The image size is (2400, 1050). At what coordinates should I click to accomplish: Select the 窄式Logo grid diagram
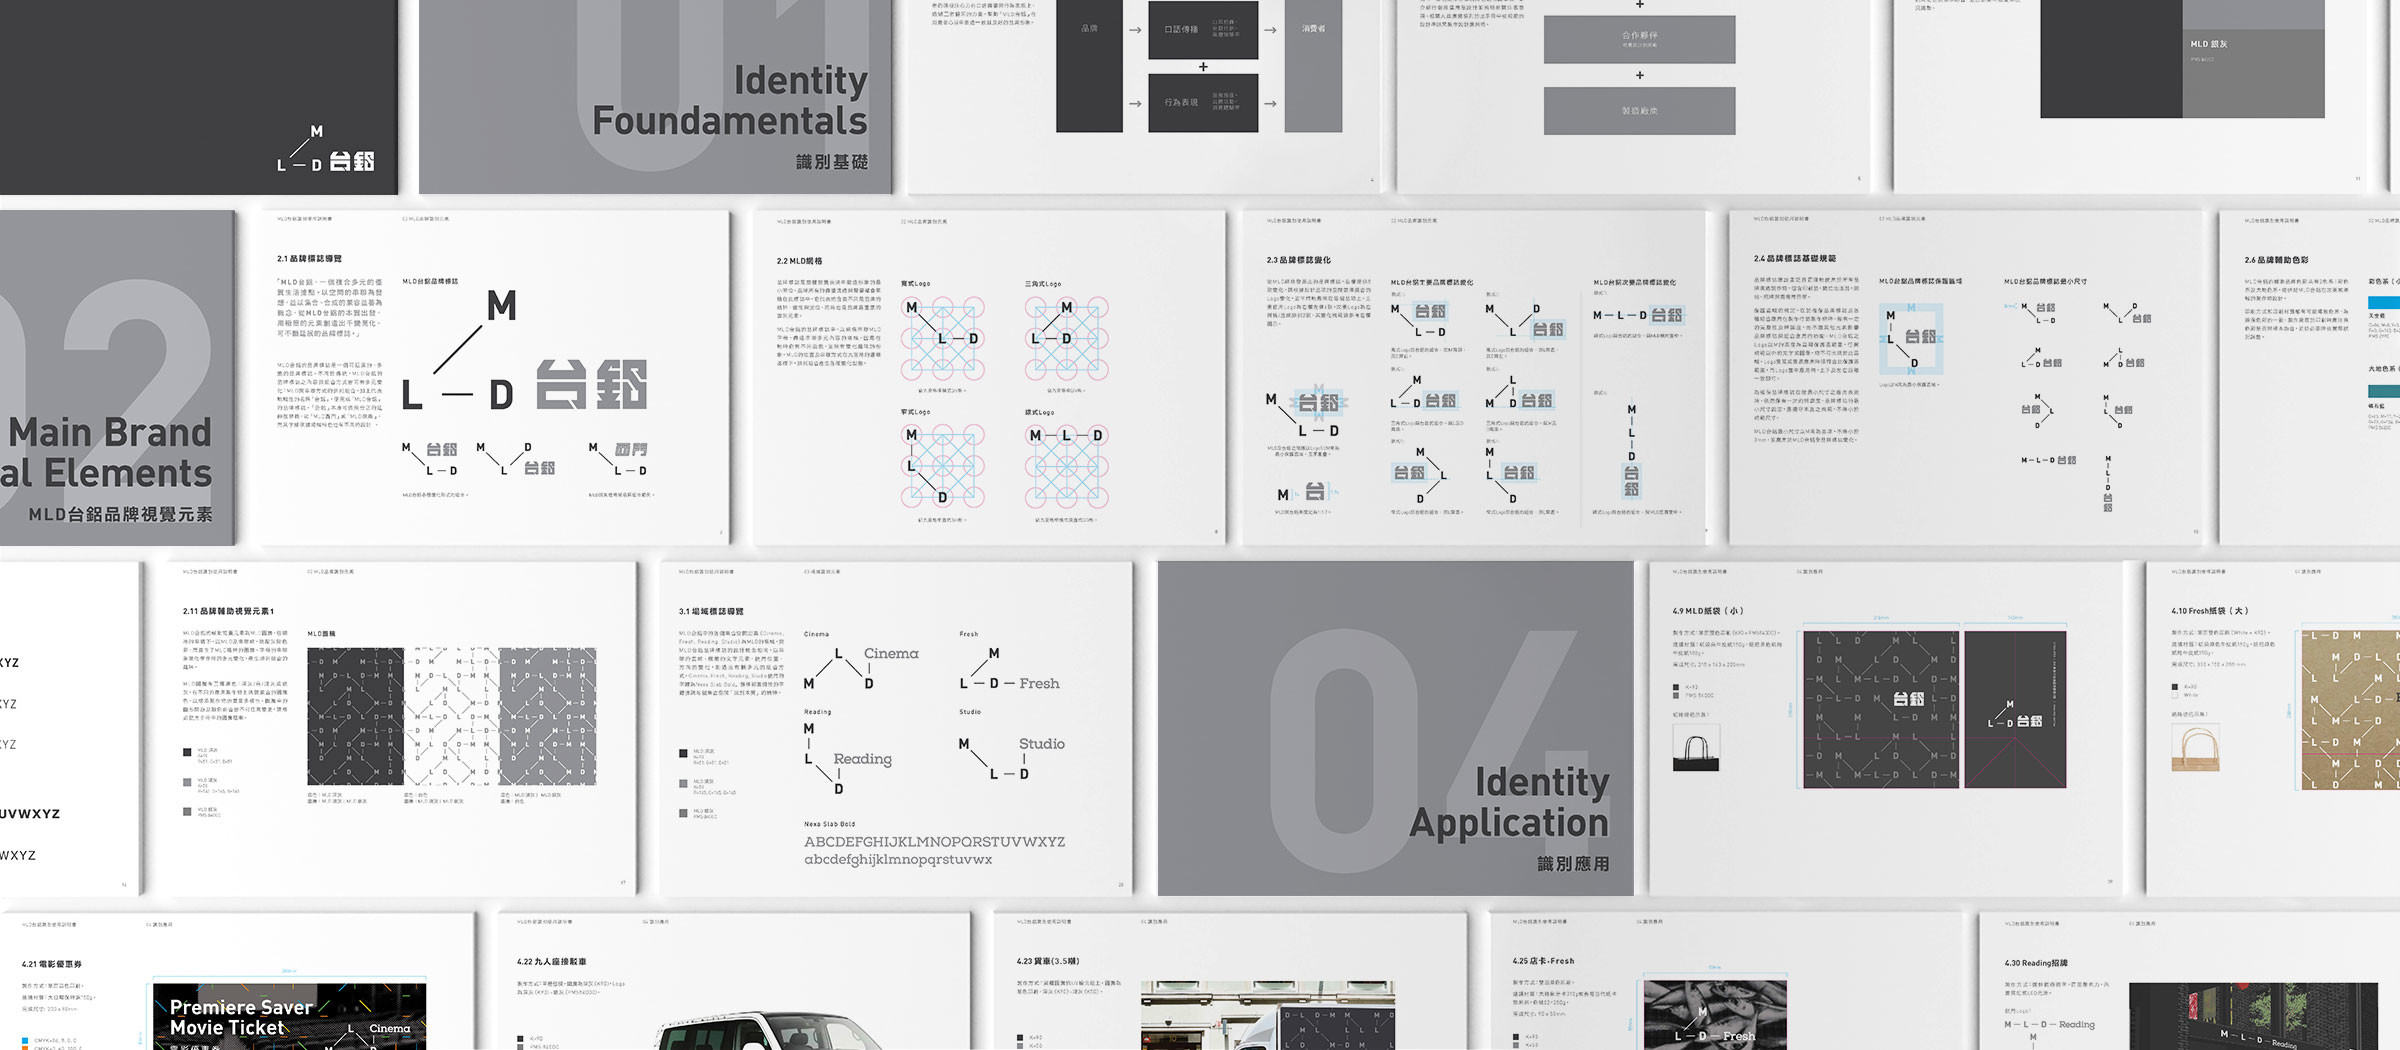[943, 465]
